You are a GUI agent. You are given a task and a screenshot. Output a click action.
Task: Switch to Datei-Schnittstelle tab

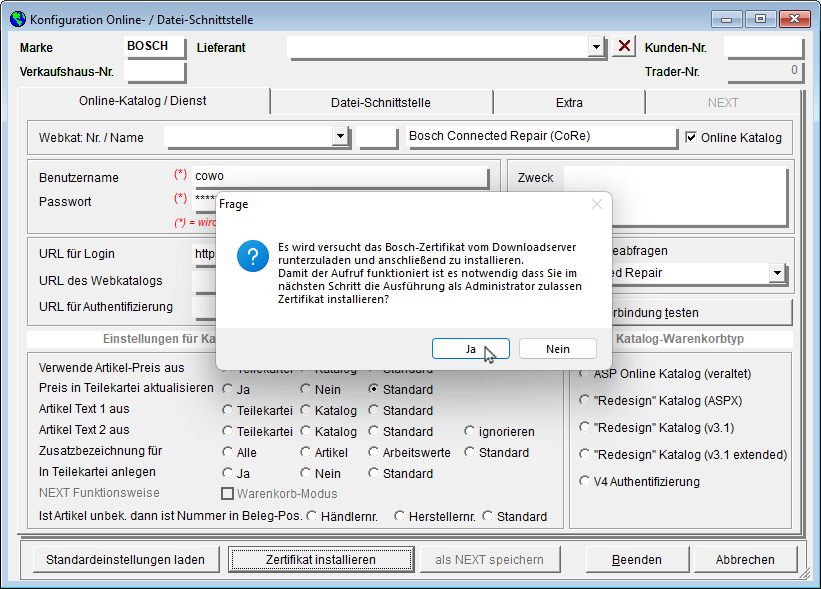[x=381, y=103]
